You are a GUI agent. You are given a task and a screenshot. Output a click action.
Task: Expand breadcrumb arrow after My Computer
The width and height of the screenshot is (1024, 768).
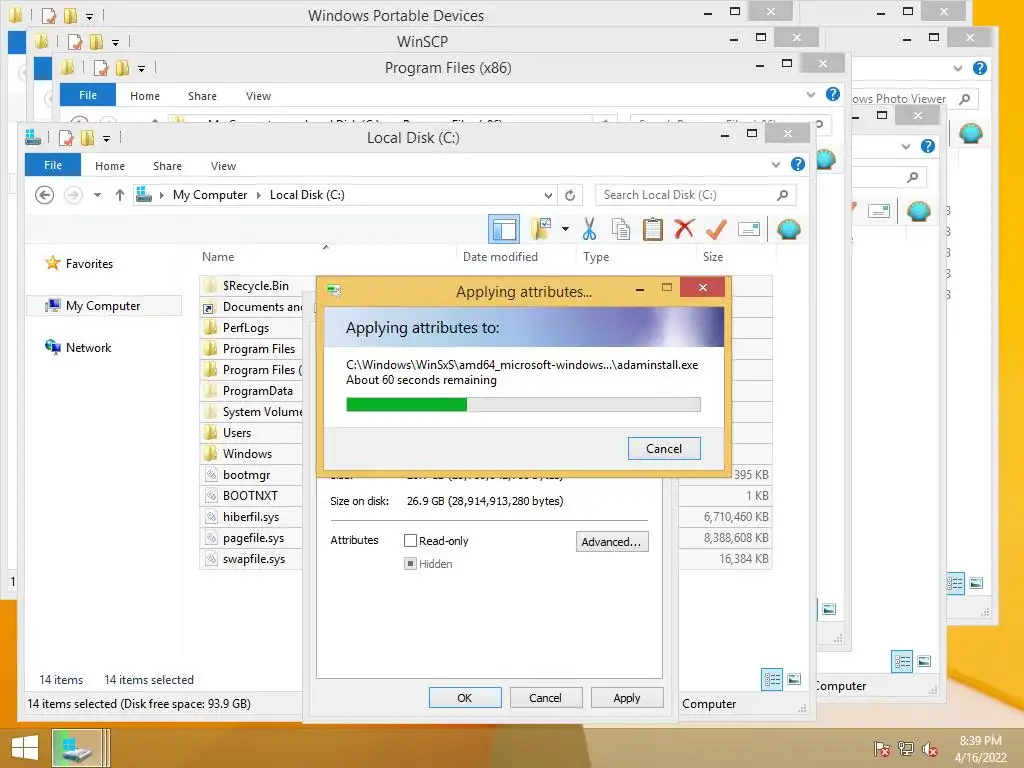258,195
